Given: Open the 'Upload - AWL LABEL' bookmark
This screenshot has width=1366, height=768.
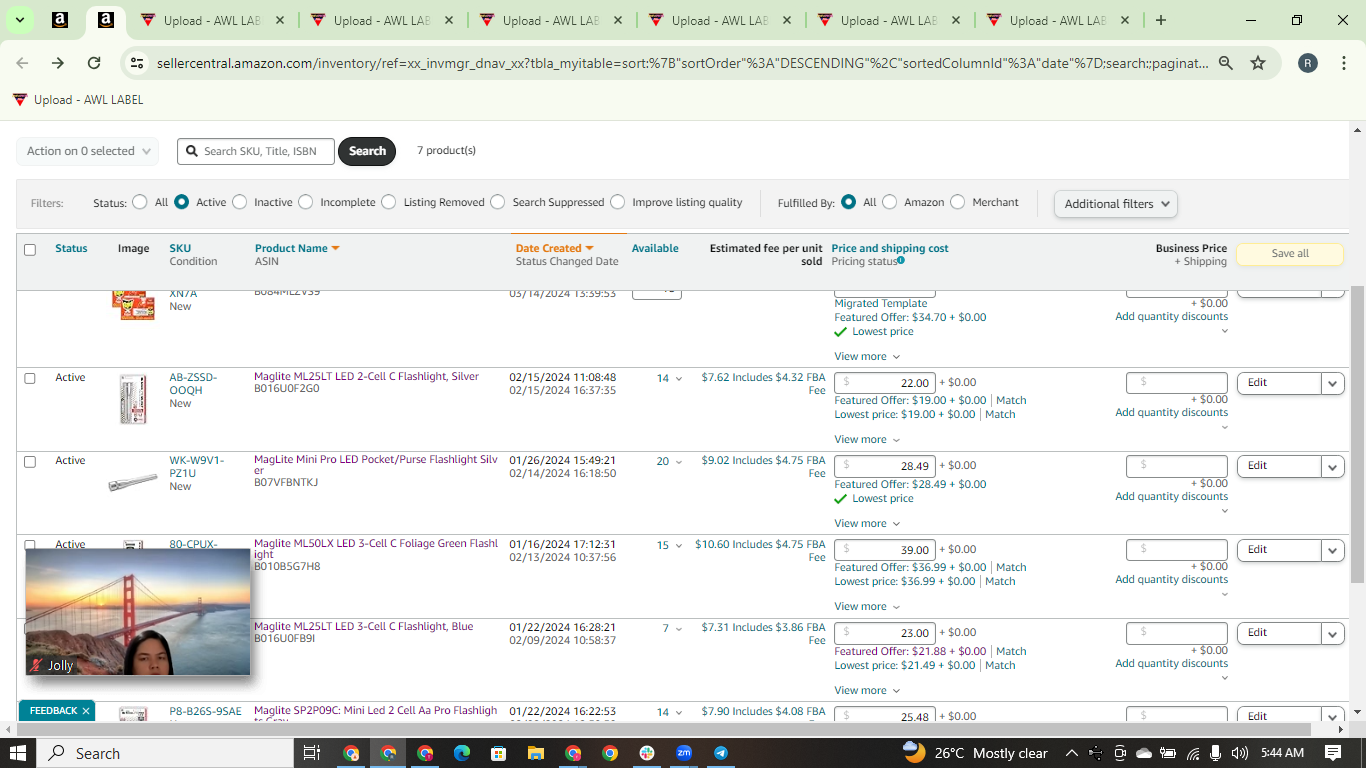Looking at the screenshot, I should click(x=78, y=100).
